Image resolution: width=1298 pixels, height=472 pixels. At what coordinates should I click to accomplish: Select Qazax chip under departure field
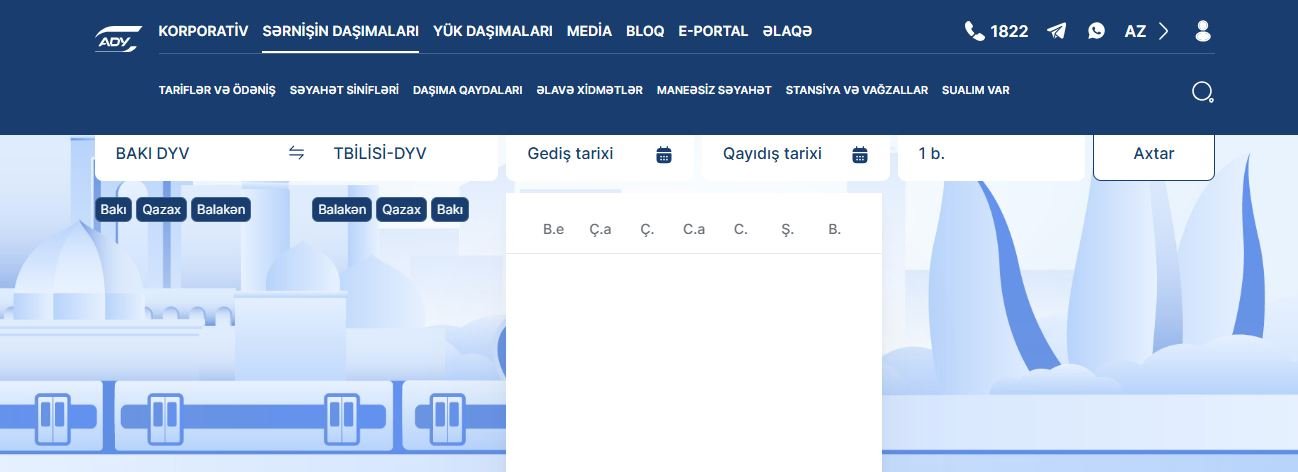click(162, 210)
